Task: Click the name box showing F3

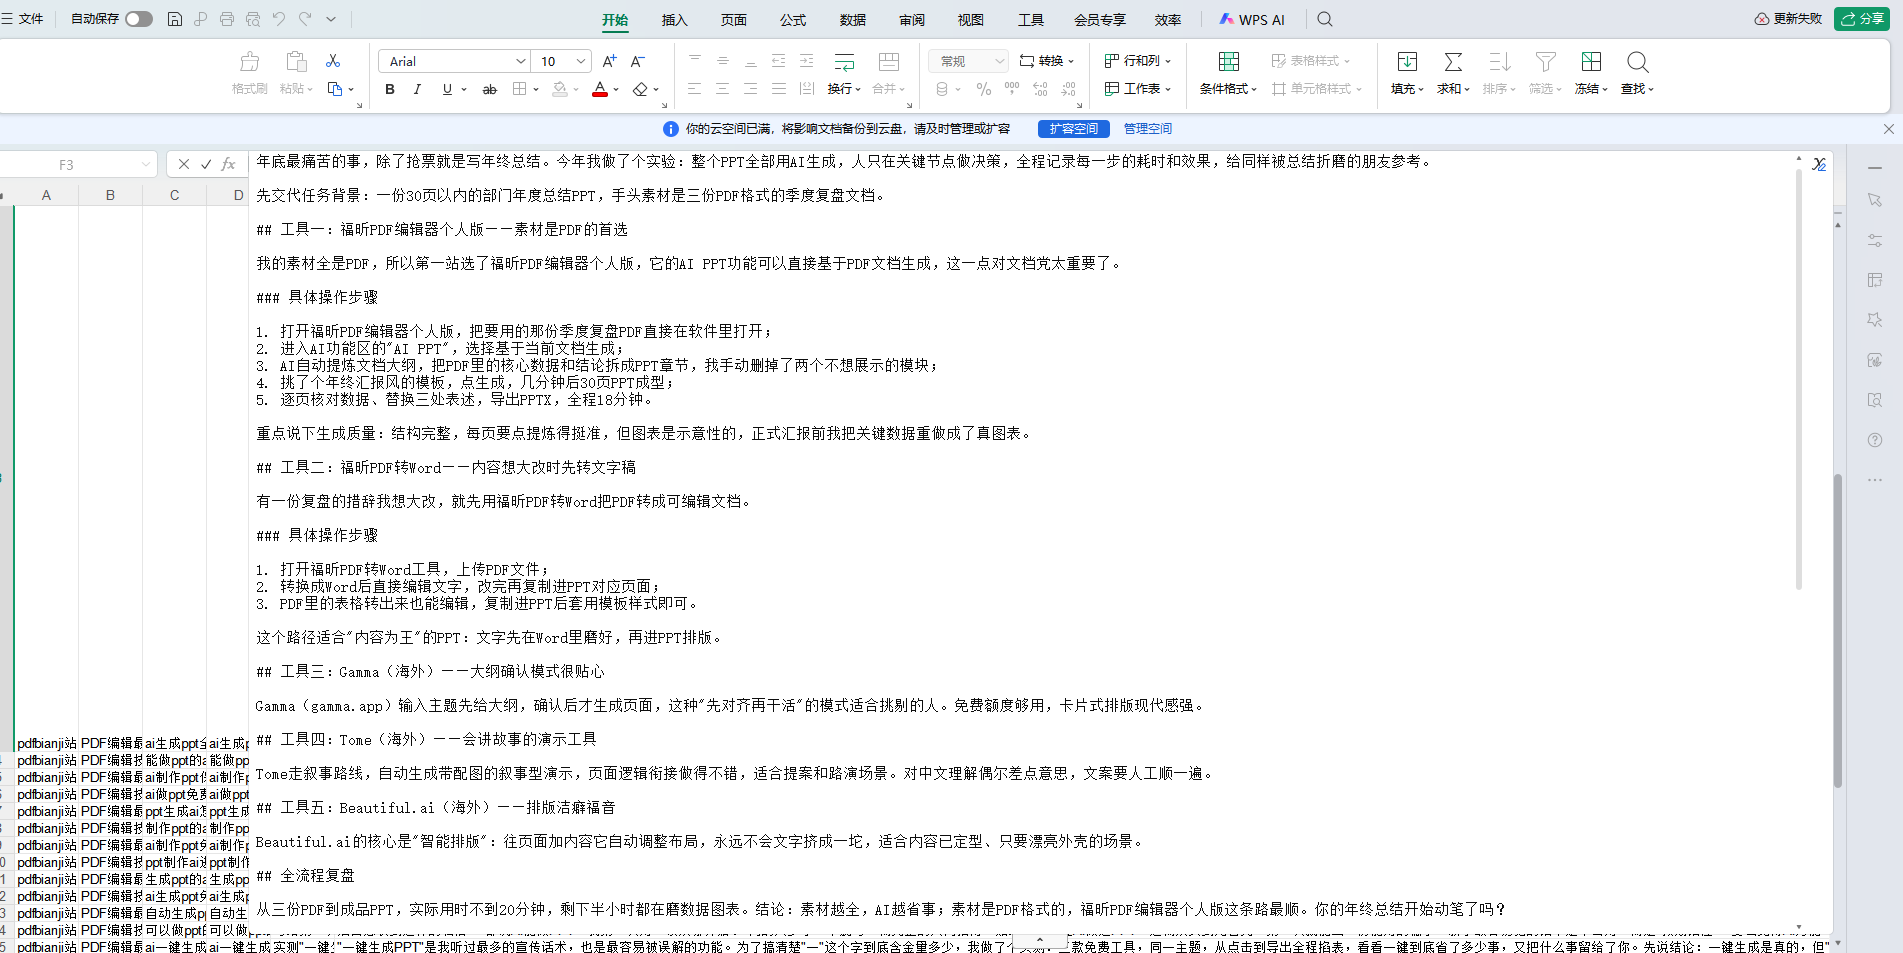Action: click(x=66, y=164)
